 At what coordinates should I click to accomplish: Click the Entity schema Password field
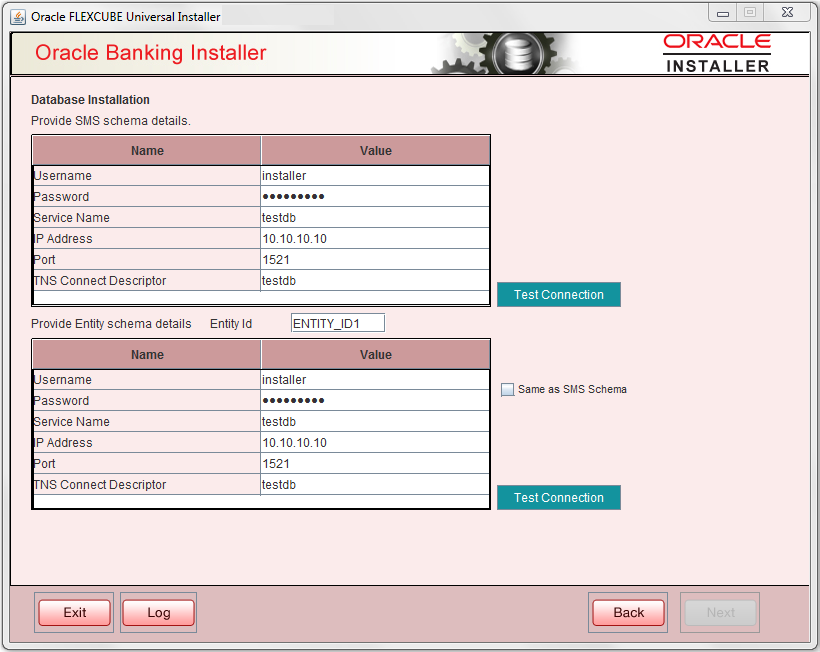click(x=375, y=400)
